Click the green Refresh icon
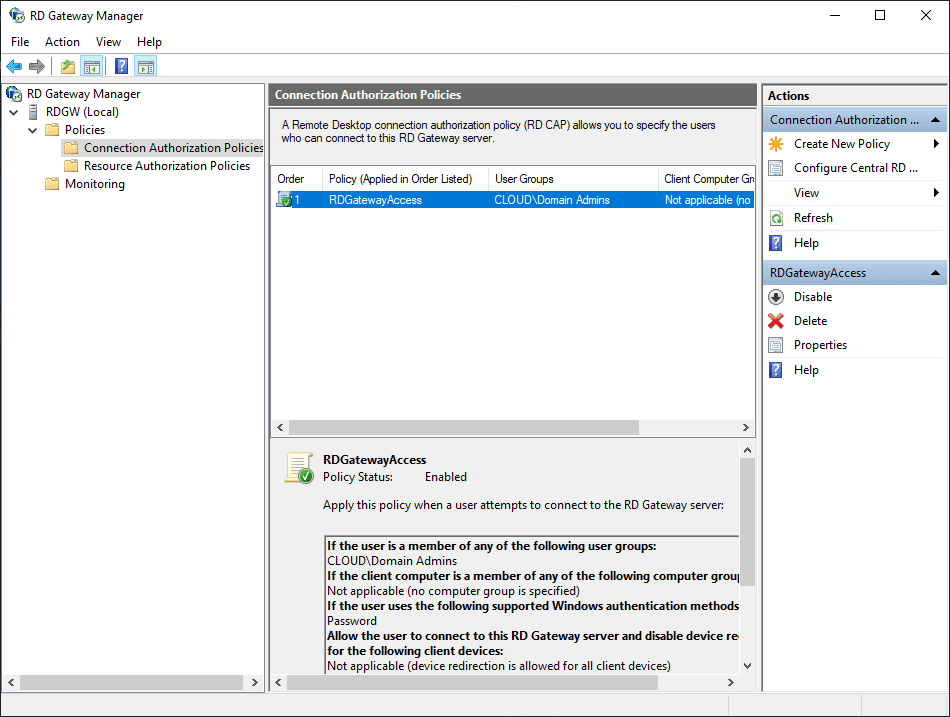 point(776,218)
